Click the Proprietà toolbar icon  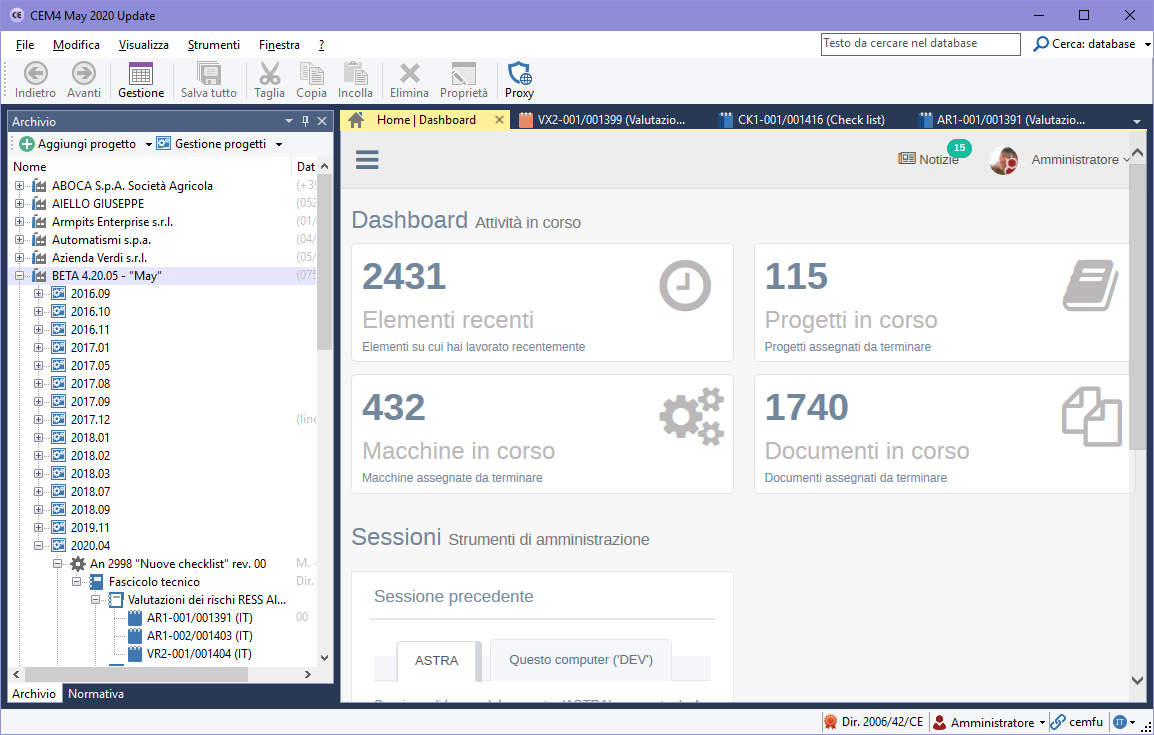[x=464, y=73]
